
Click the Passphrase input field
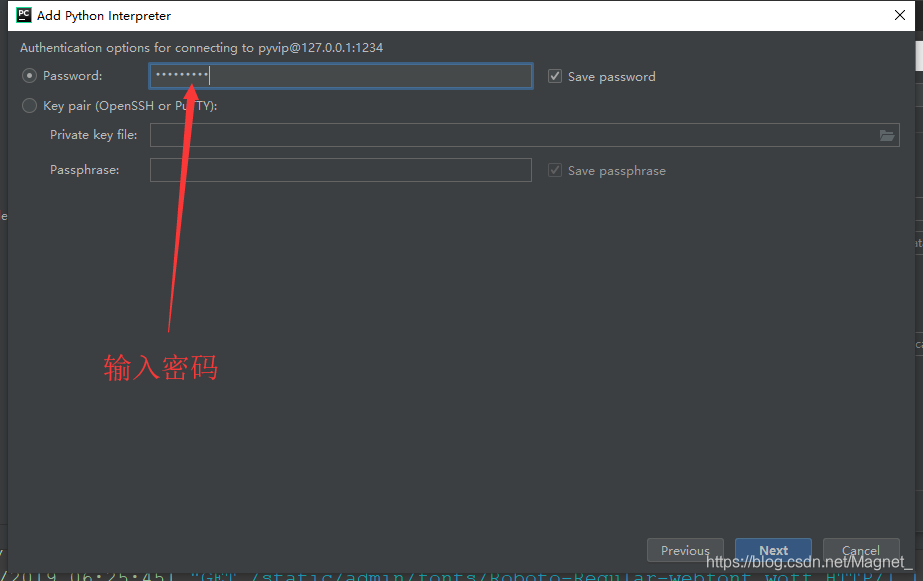pyautogui.click(x=341, y=170)
